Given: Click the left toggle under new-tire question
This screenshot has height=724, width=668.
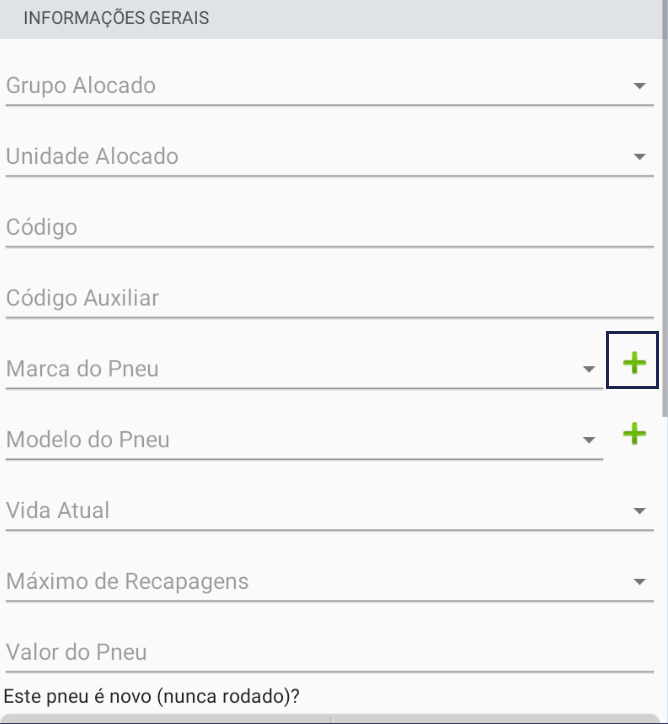Looking at the screenshot, I should click(167, 719).
